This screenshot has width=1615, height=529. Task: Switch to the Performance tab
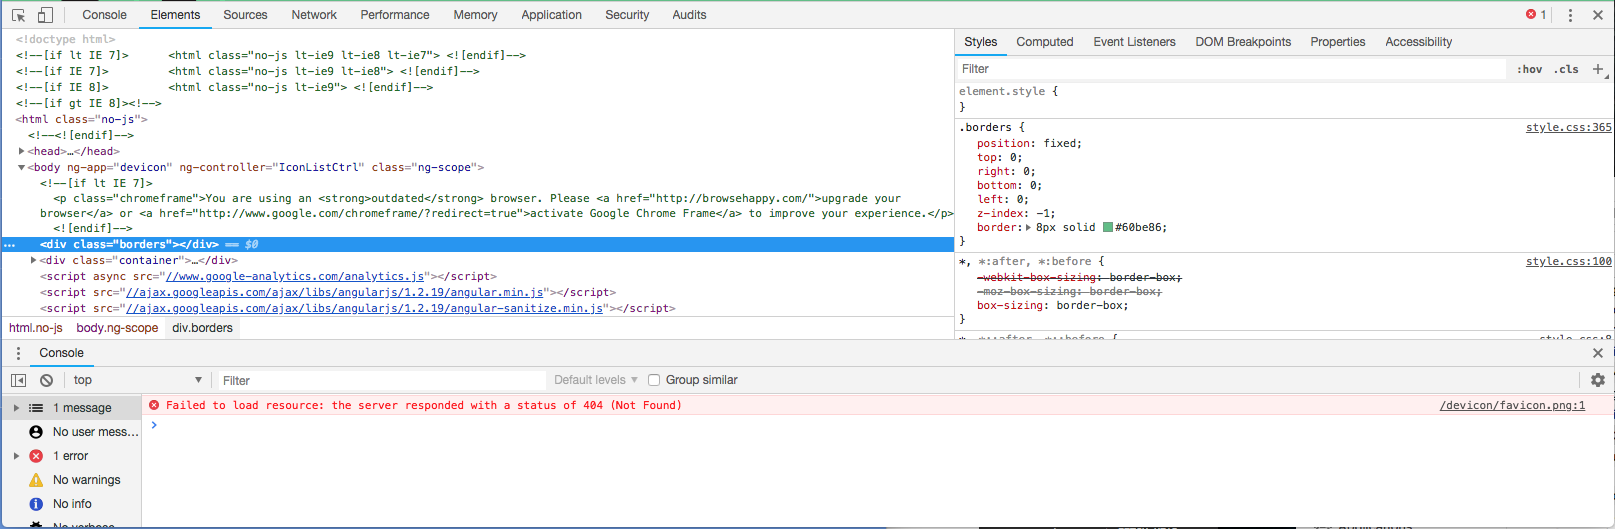tap(395, 15)
